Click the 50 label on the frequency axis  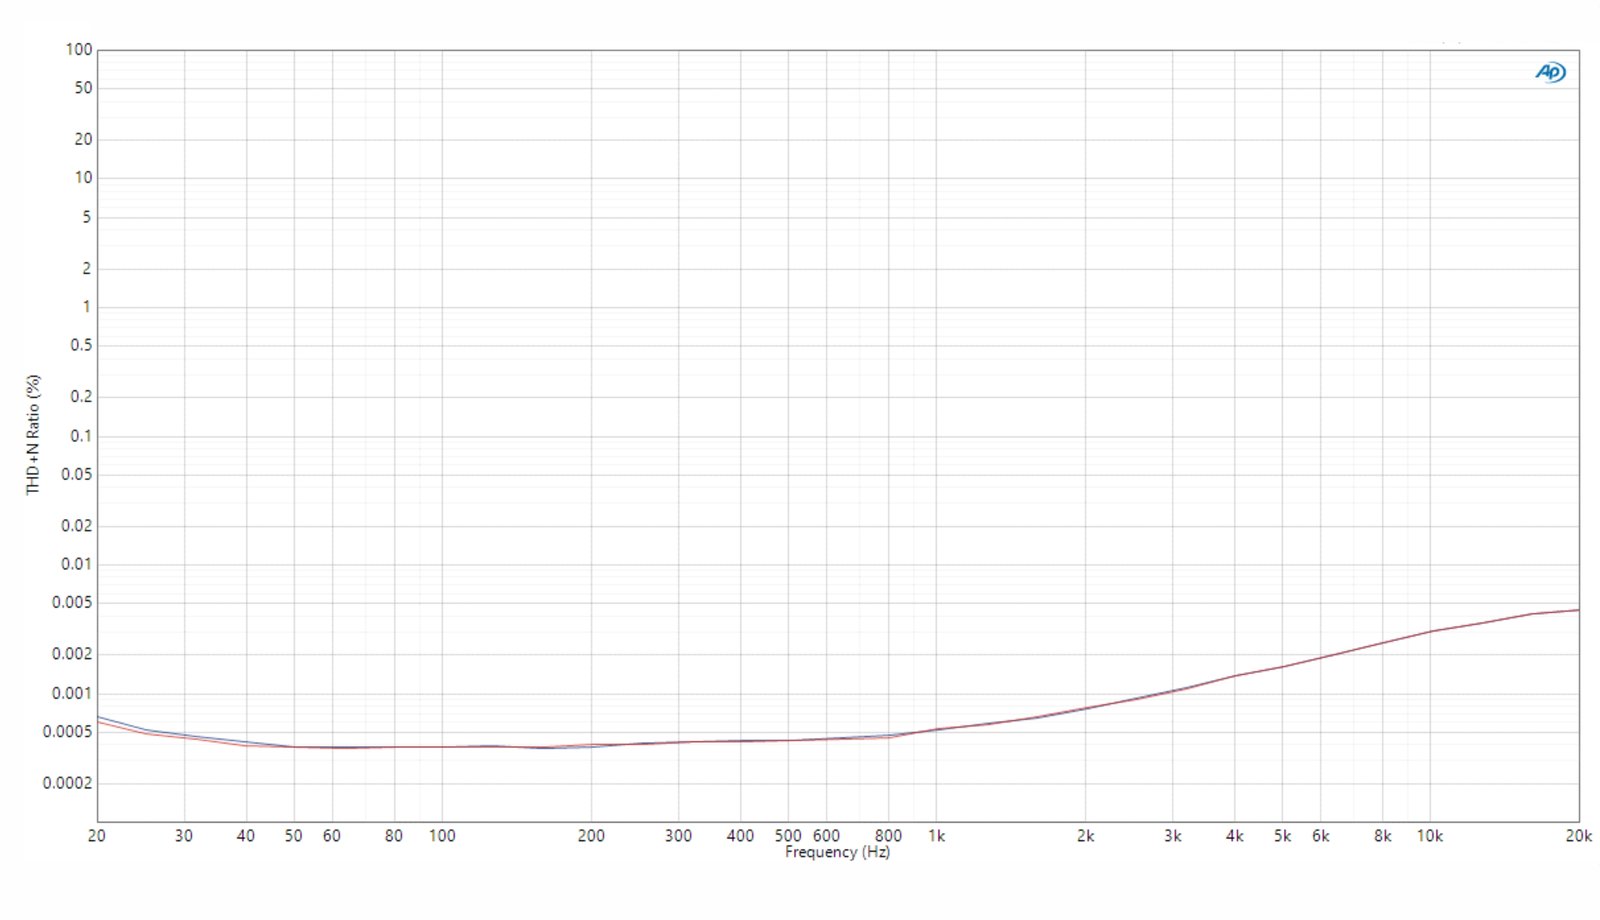click(293, 836)
